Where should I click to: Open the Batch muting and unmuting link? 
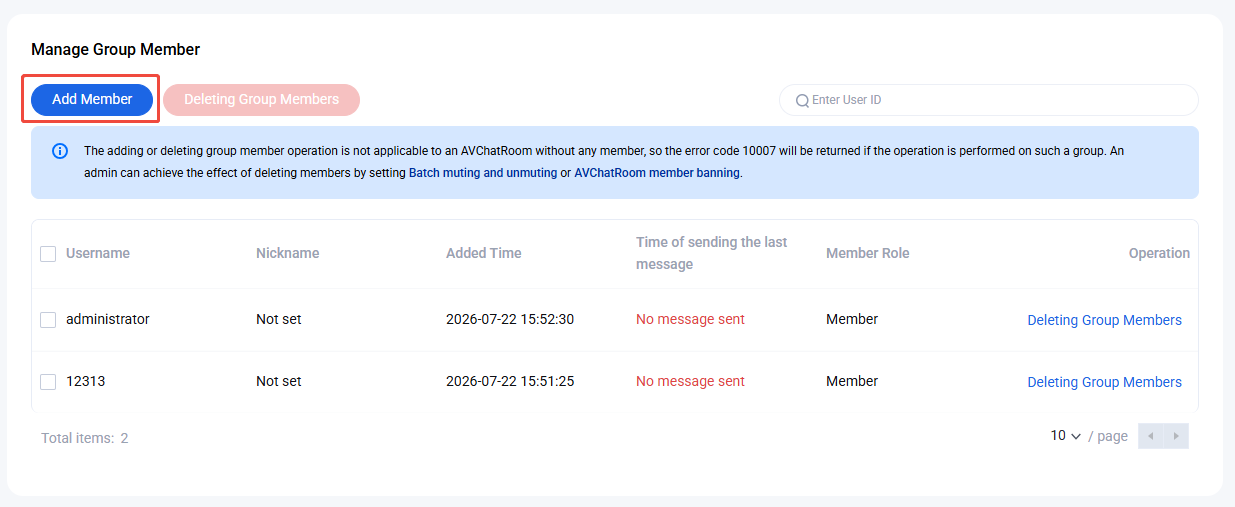[x=482, y=173]
